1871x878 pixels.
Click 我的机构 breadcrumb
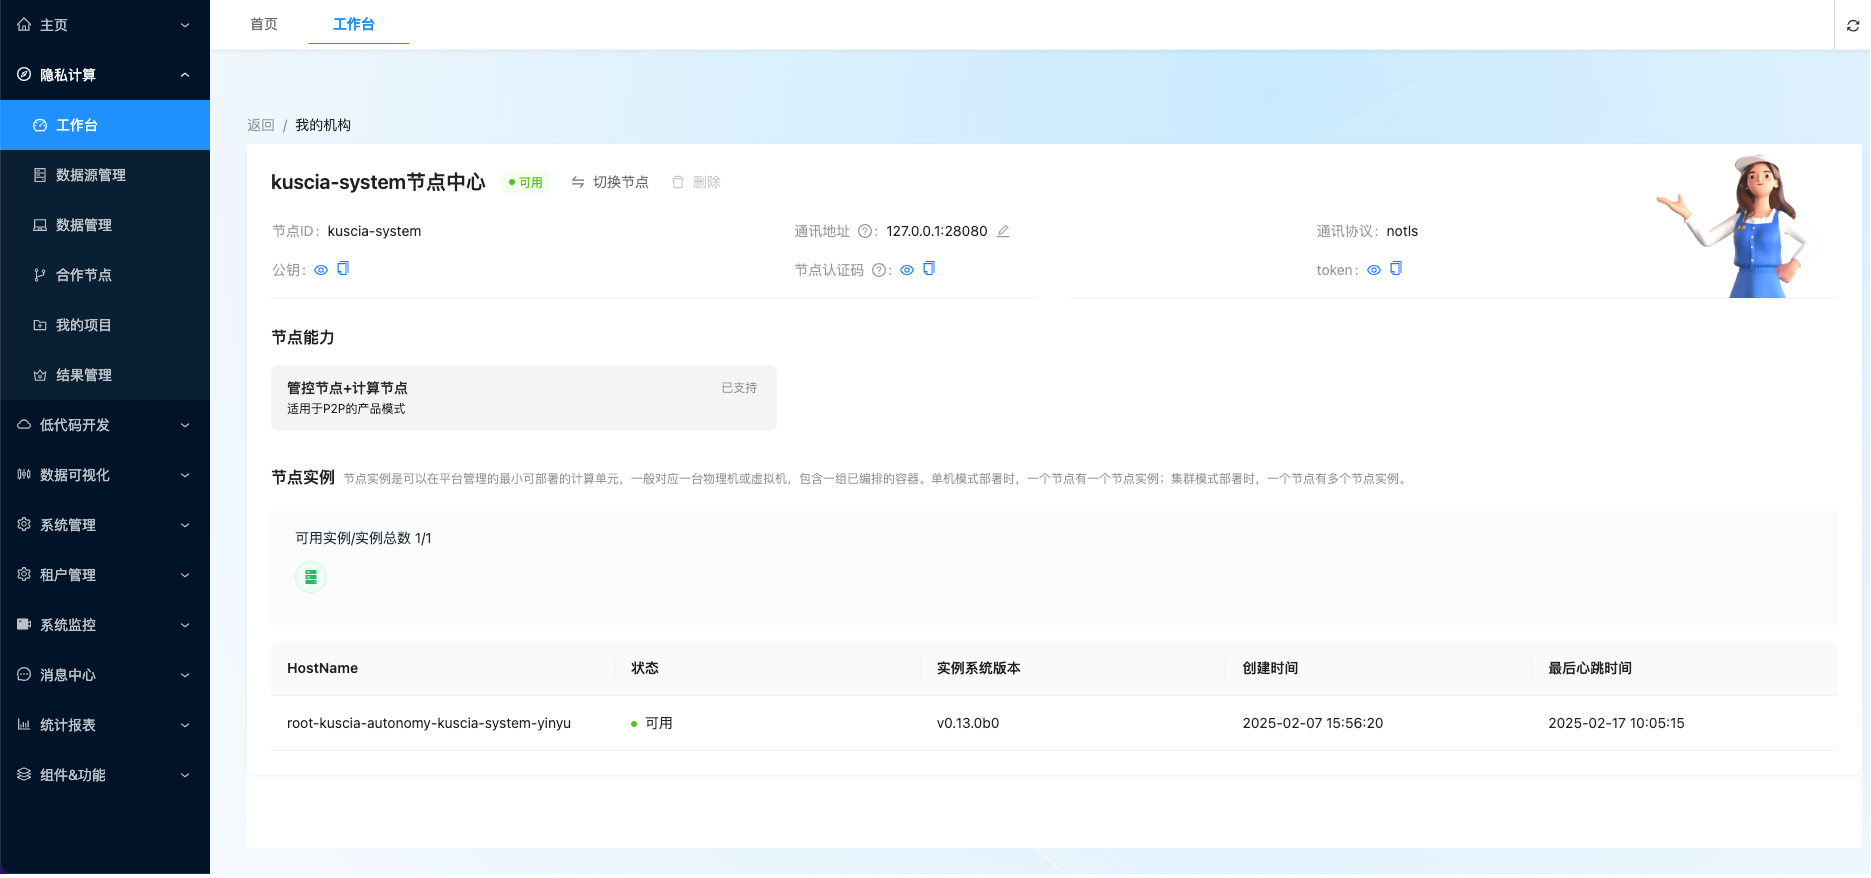pos(323,125)
